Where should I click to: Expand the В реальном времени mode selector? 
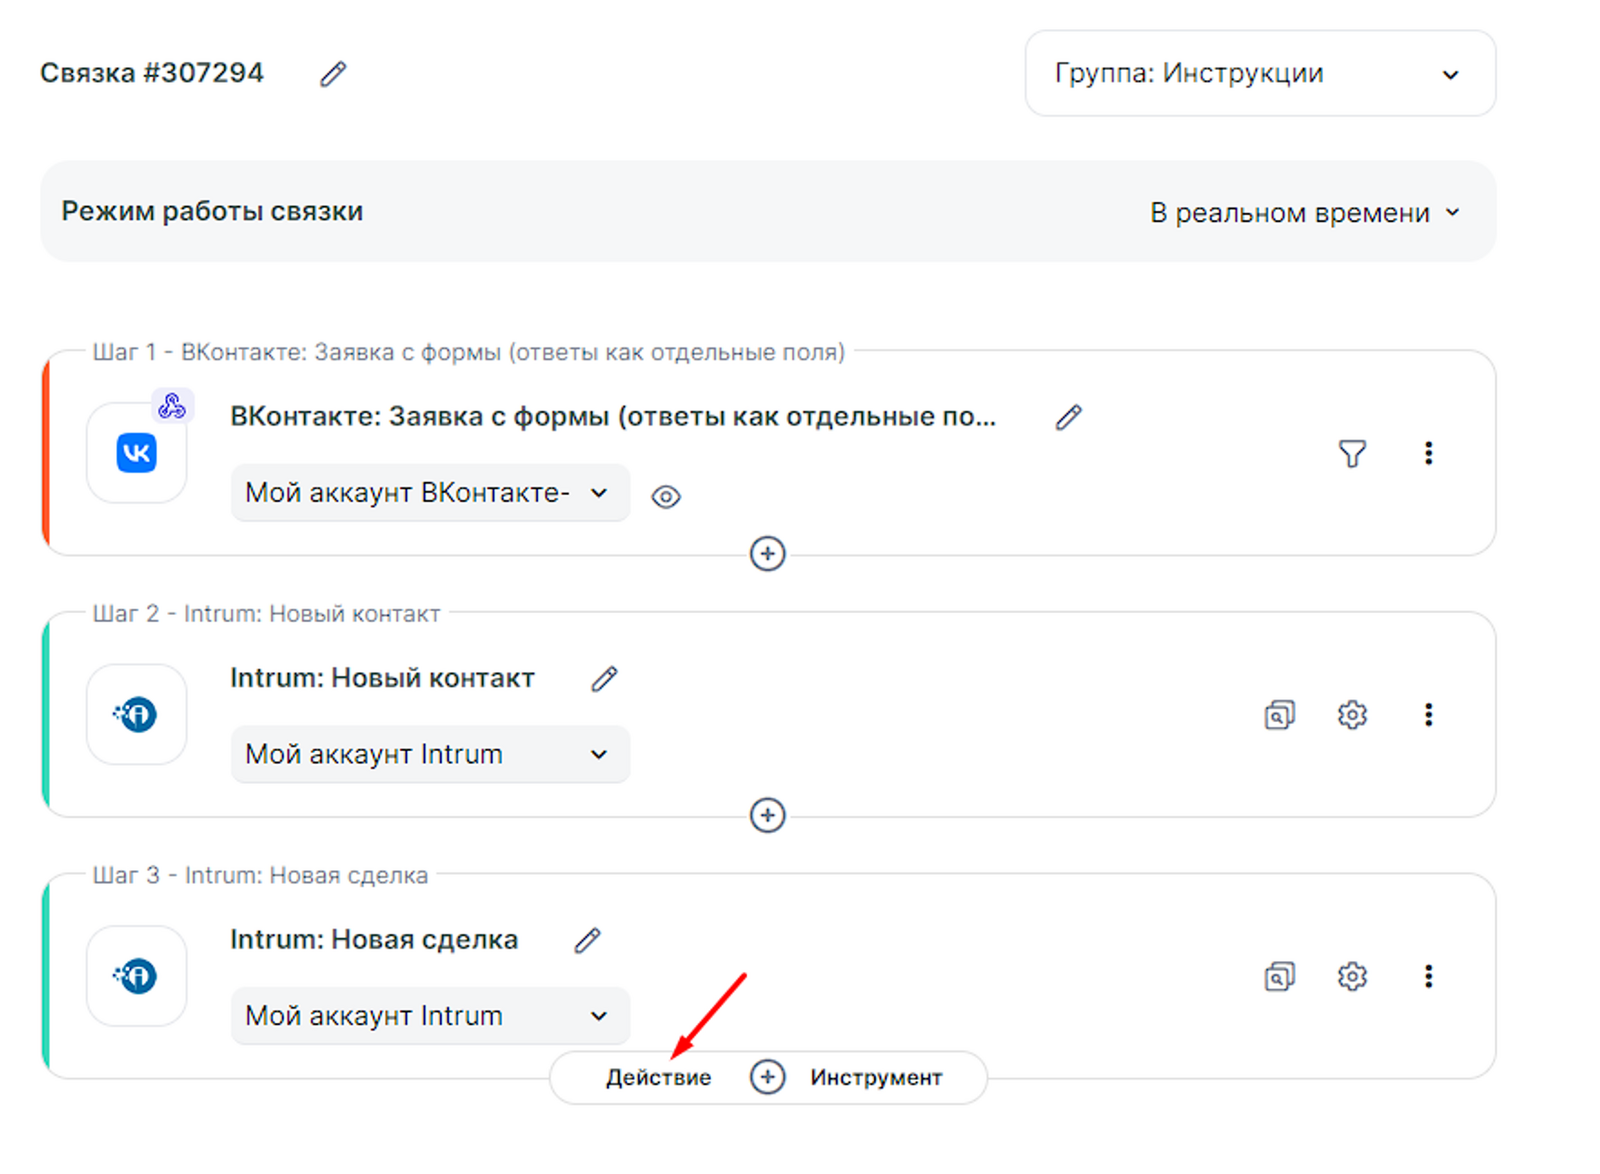(1305, 213)
